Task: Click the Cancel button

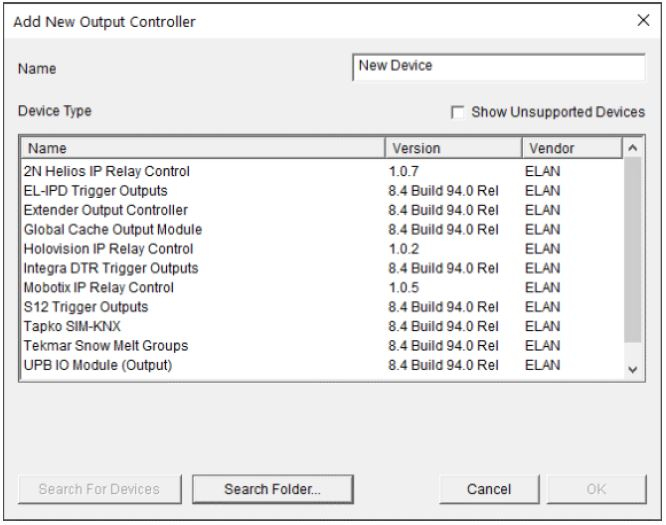Action: (489, 489)
